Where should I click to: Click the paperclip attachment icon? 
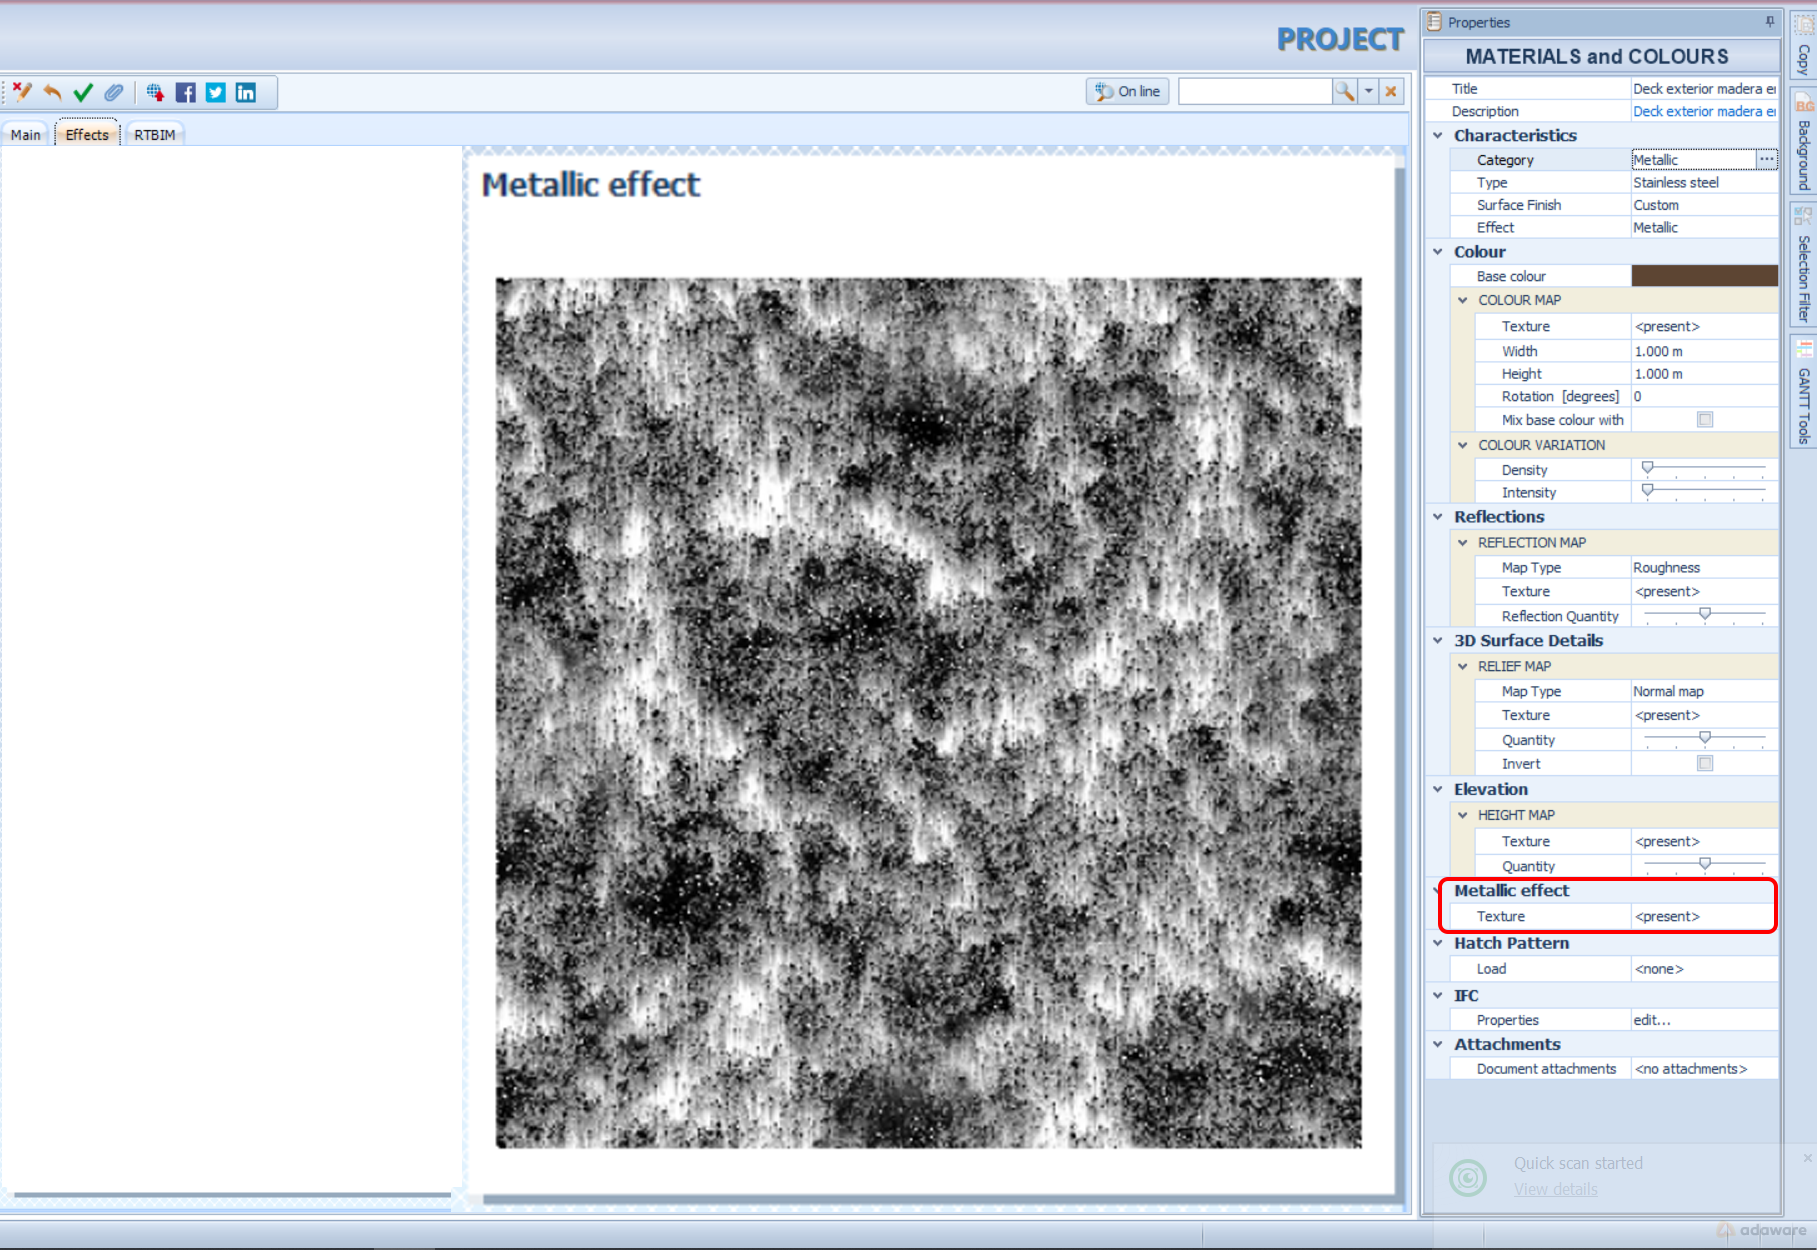(114, 92)
